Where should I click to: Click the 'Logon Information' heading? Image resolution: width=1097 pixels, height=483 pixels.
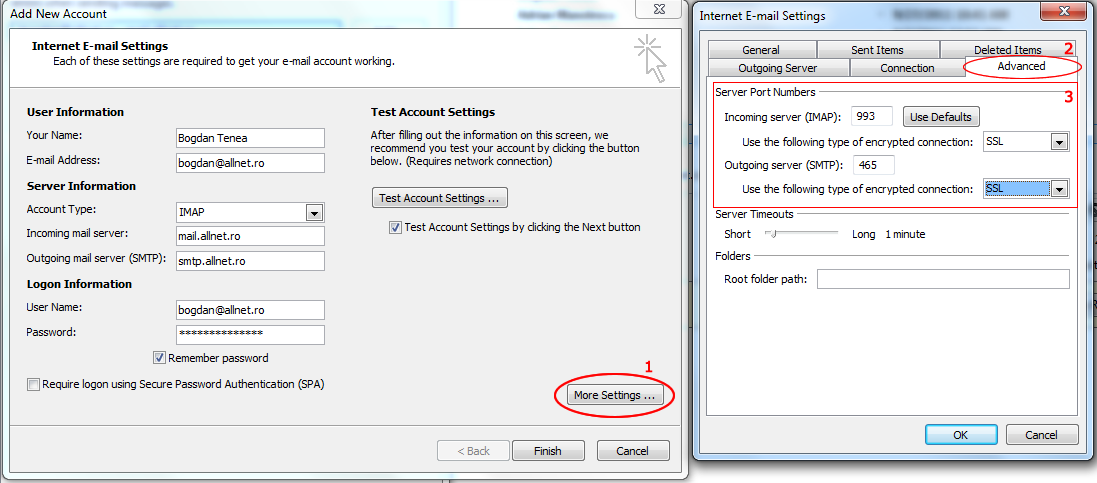coord(79,284)
